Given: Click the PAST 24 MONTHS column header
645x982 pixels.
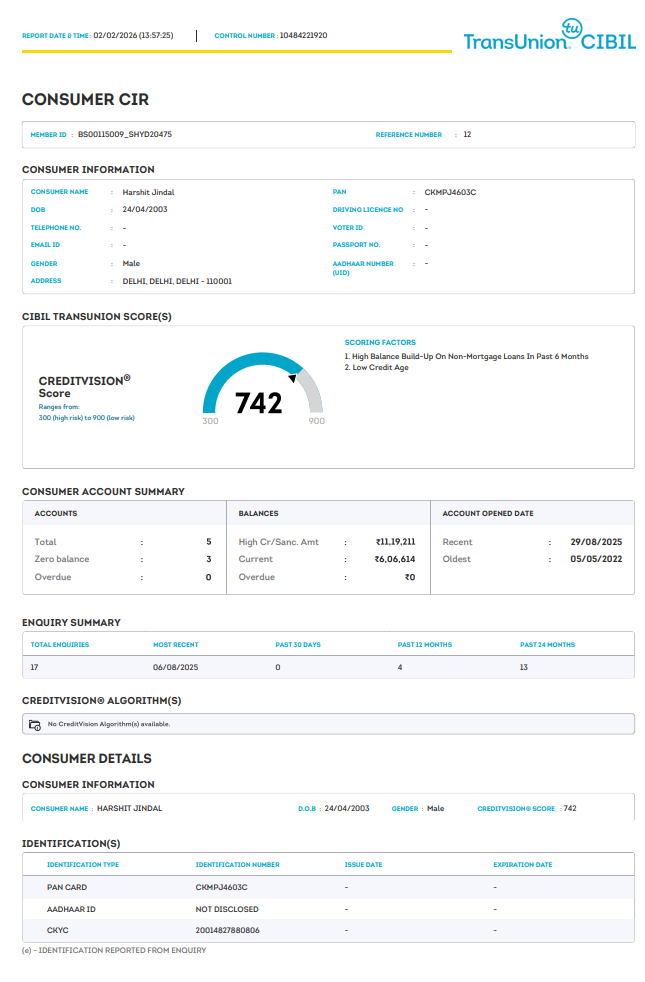Looking at the screenshot, I should click(547, 645).
